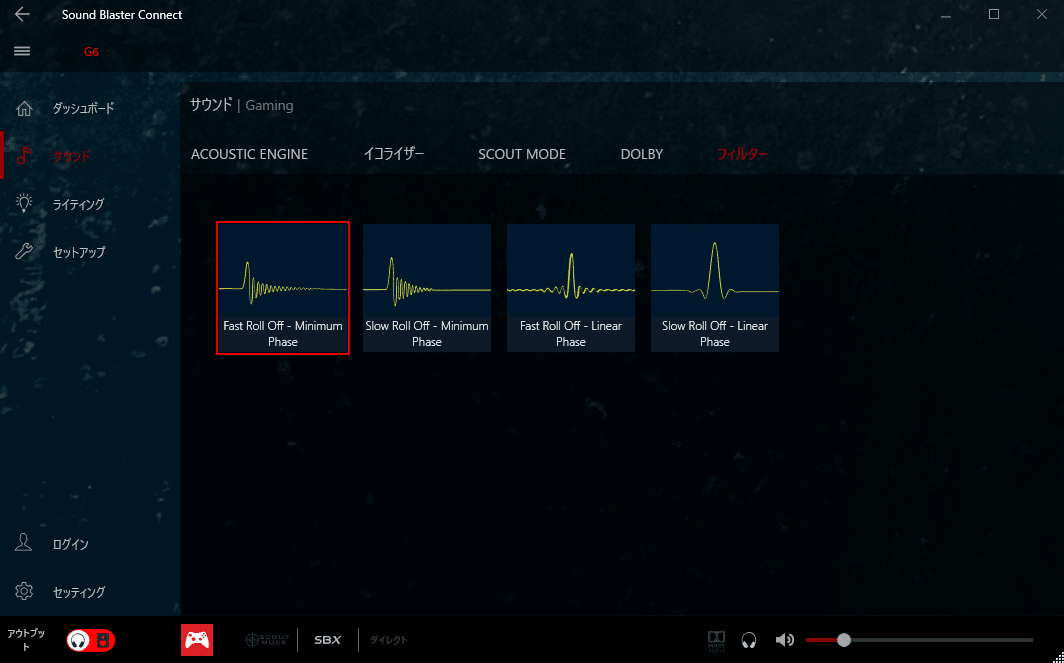Open the hamburger navigation menu
The height and width of the screenshot is (663, 1064).
tap(22, 52)
